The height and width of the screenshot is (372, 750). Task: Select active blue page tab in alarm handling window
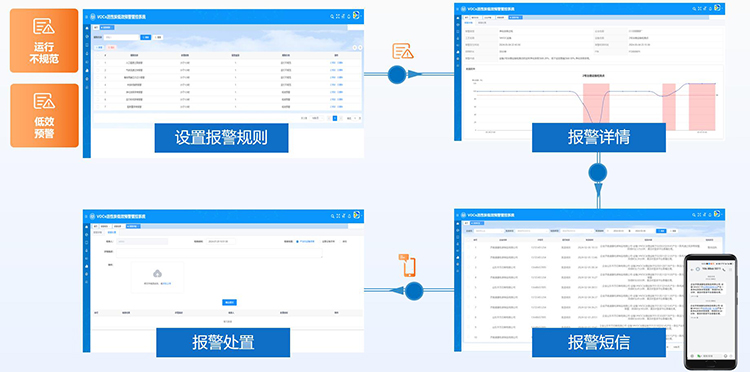click(133, 226)
